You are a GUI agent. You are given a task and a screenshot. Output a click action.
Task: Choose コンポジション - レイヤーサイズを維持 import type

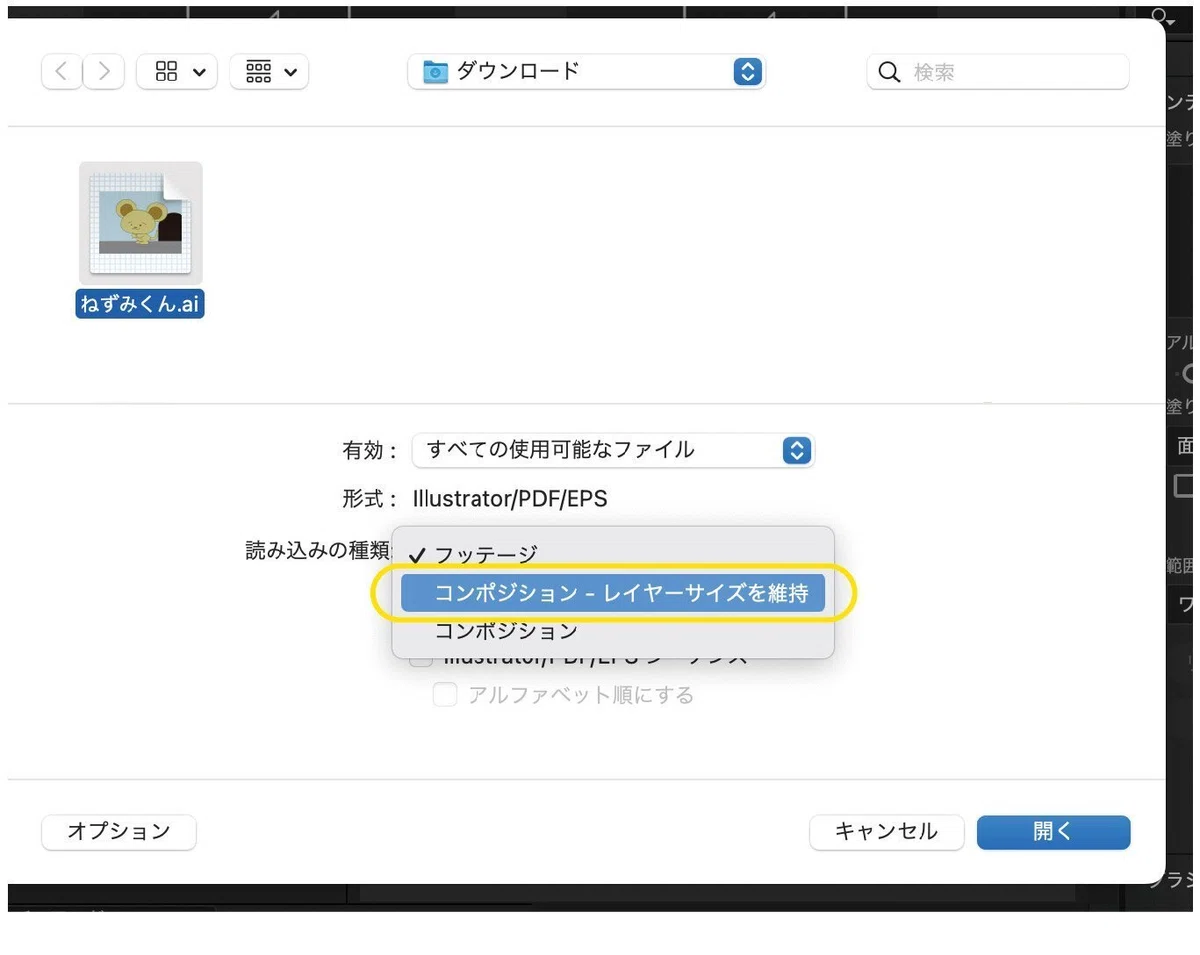click(x=613, y=593)
